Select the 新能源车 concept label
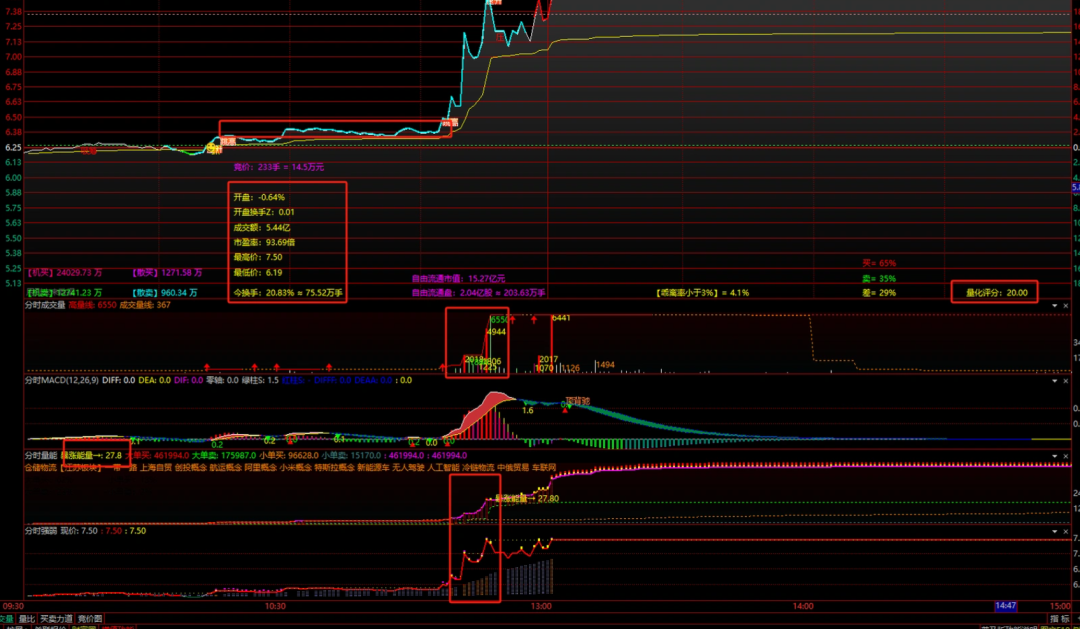 (373, 468)
